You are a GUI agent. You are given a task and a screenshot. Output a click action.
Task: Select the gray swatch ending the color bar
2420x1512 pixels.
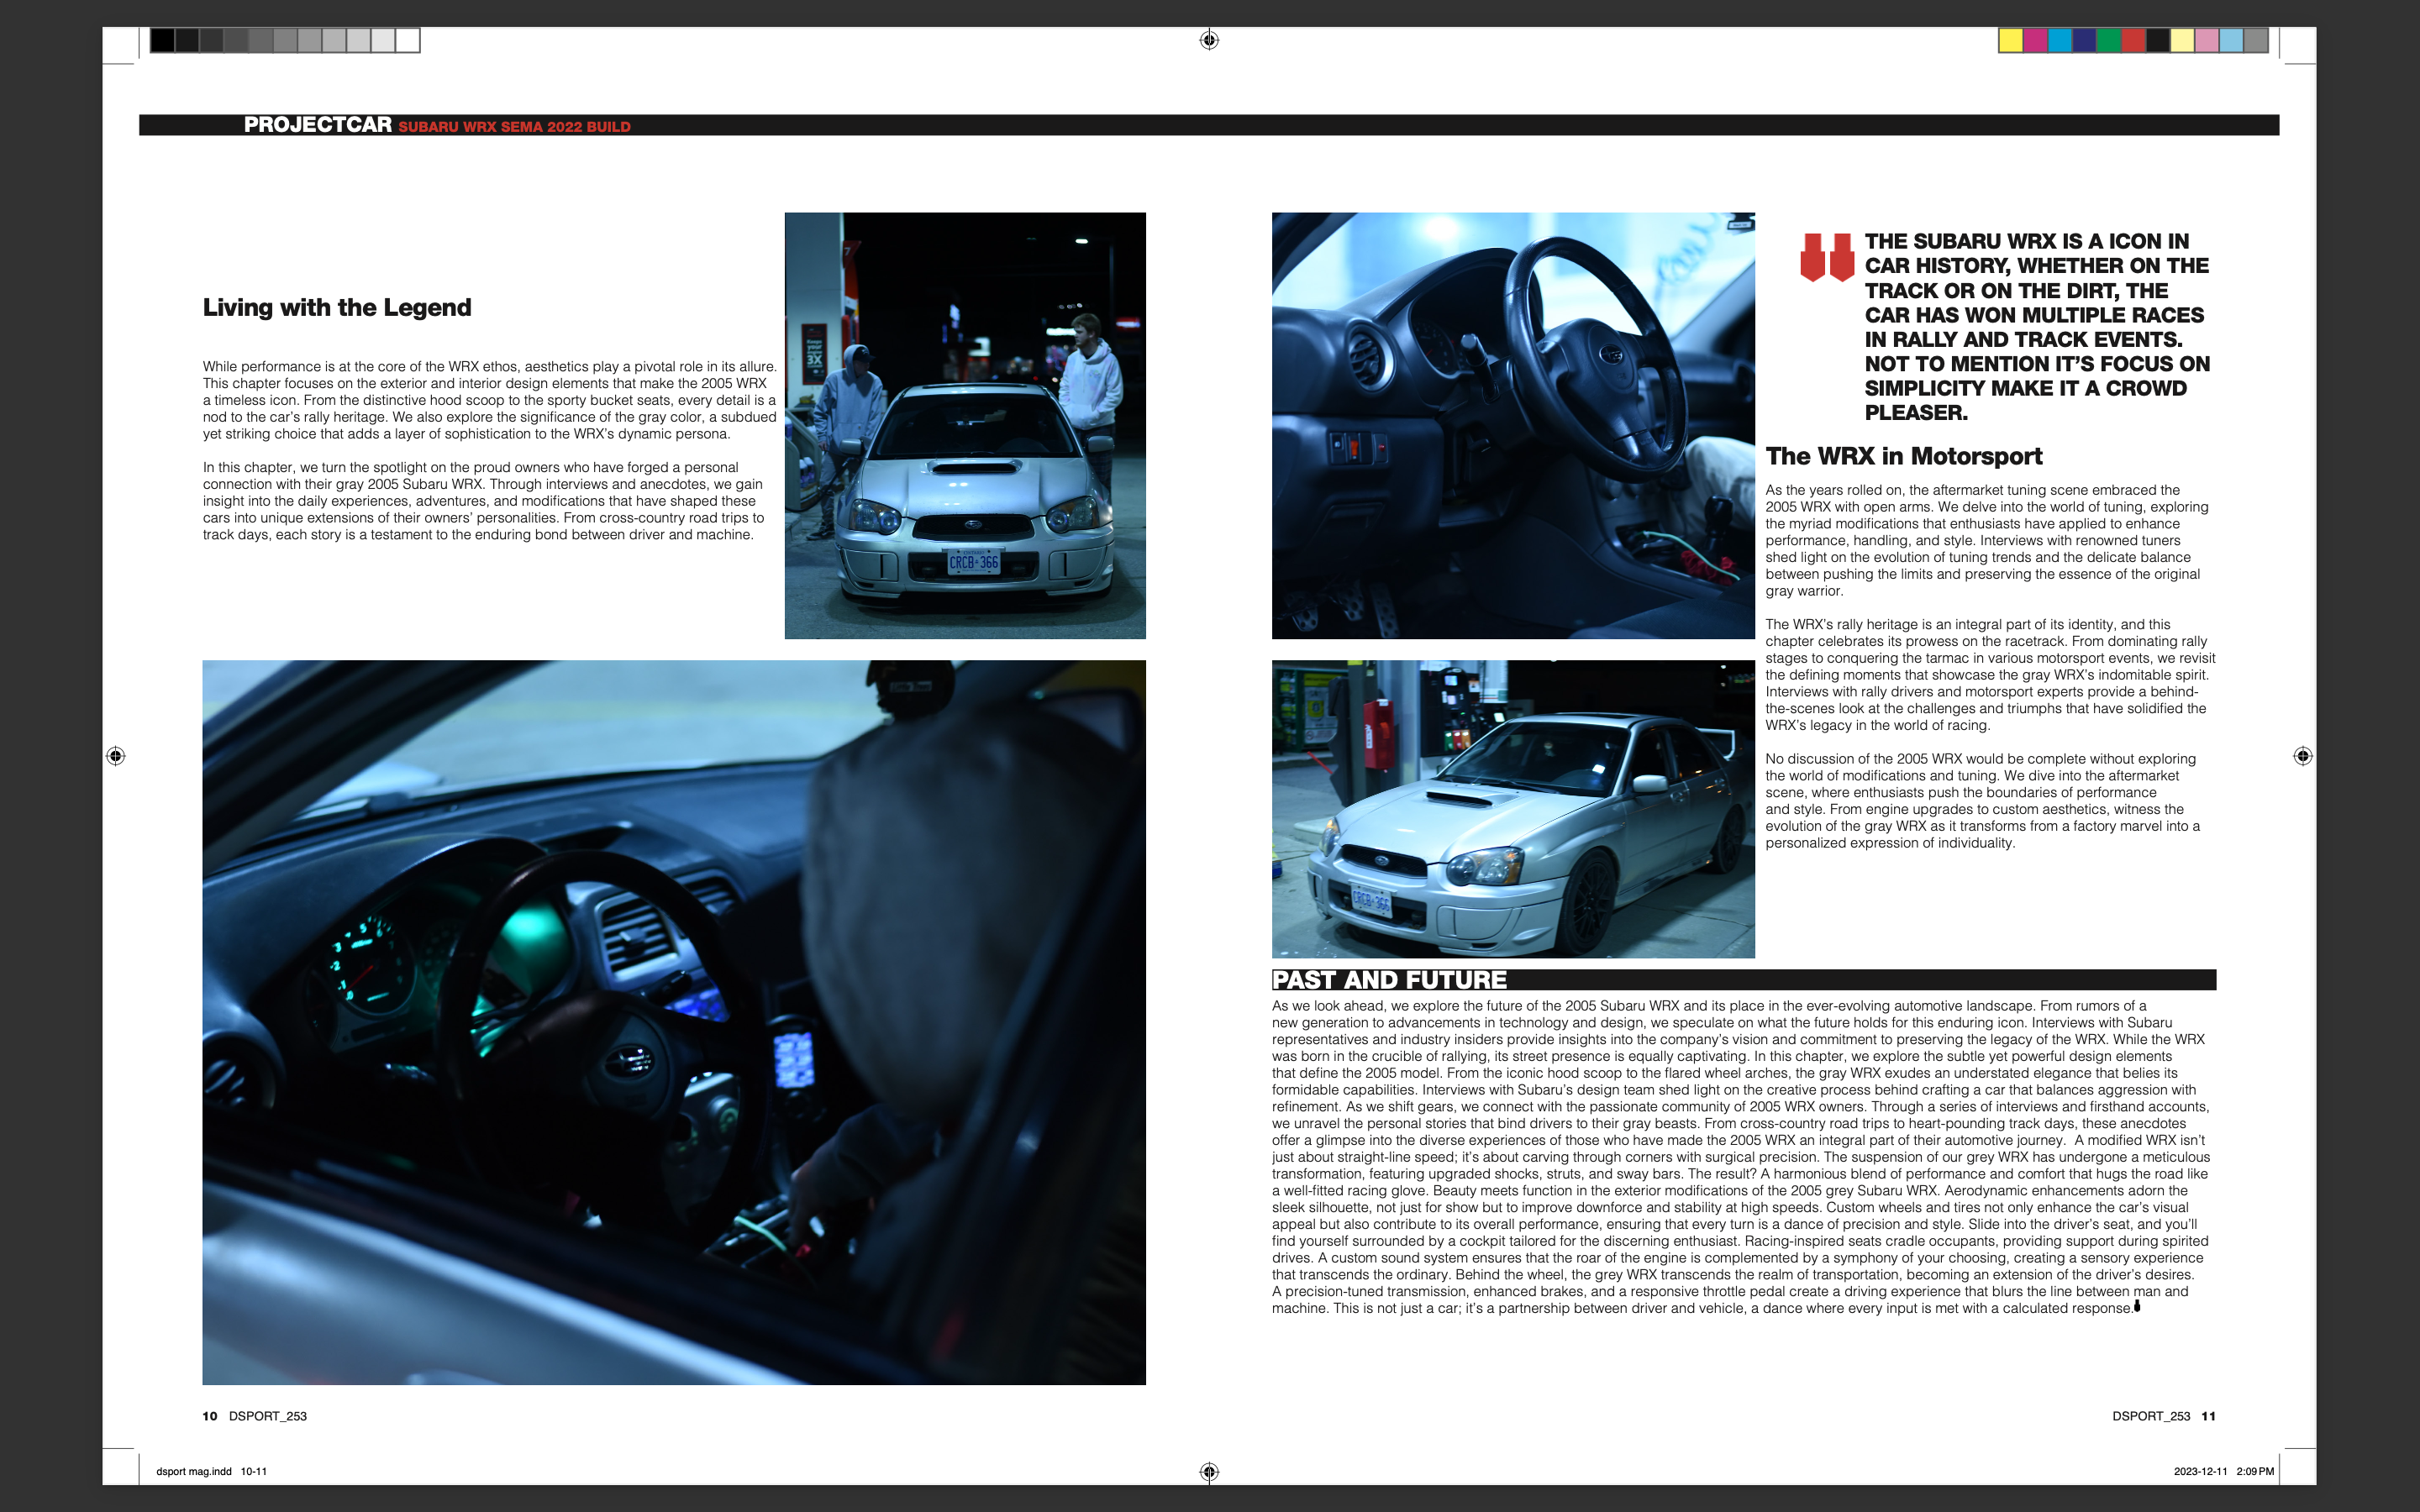[x=2256, y=41]
